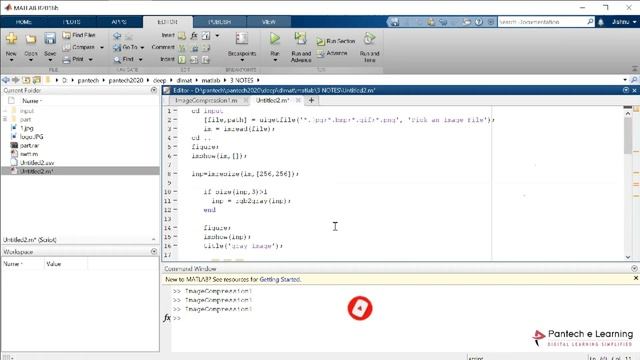
Task: Select the ImageCompression1.m editor tab
Action: [x=206, y=100]
